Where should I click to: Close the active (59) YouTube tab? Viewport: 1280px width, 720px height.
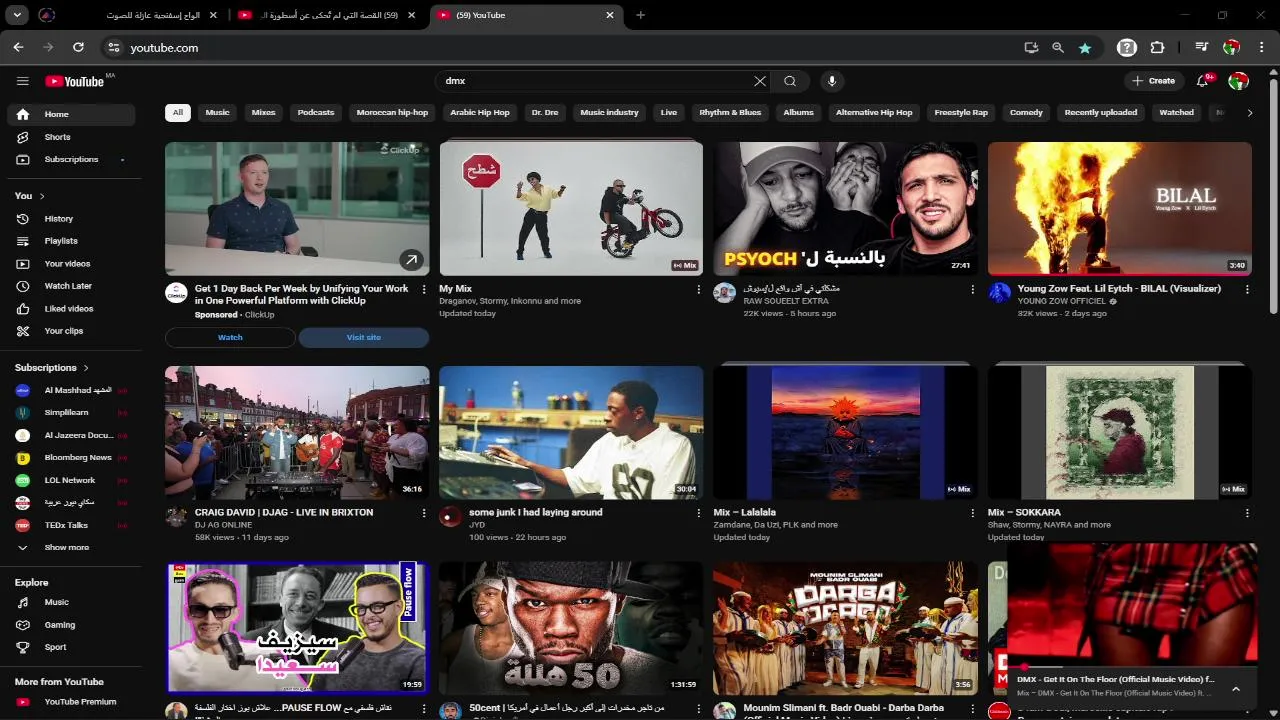tap(610, 15)
